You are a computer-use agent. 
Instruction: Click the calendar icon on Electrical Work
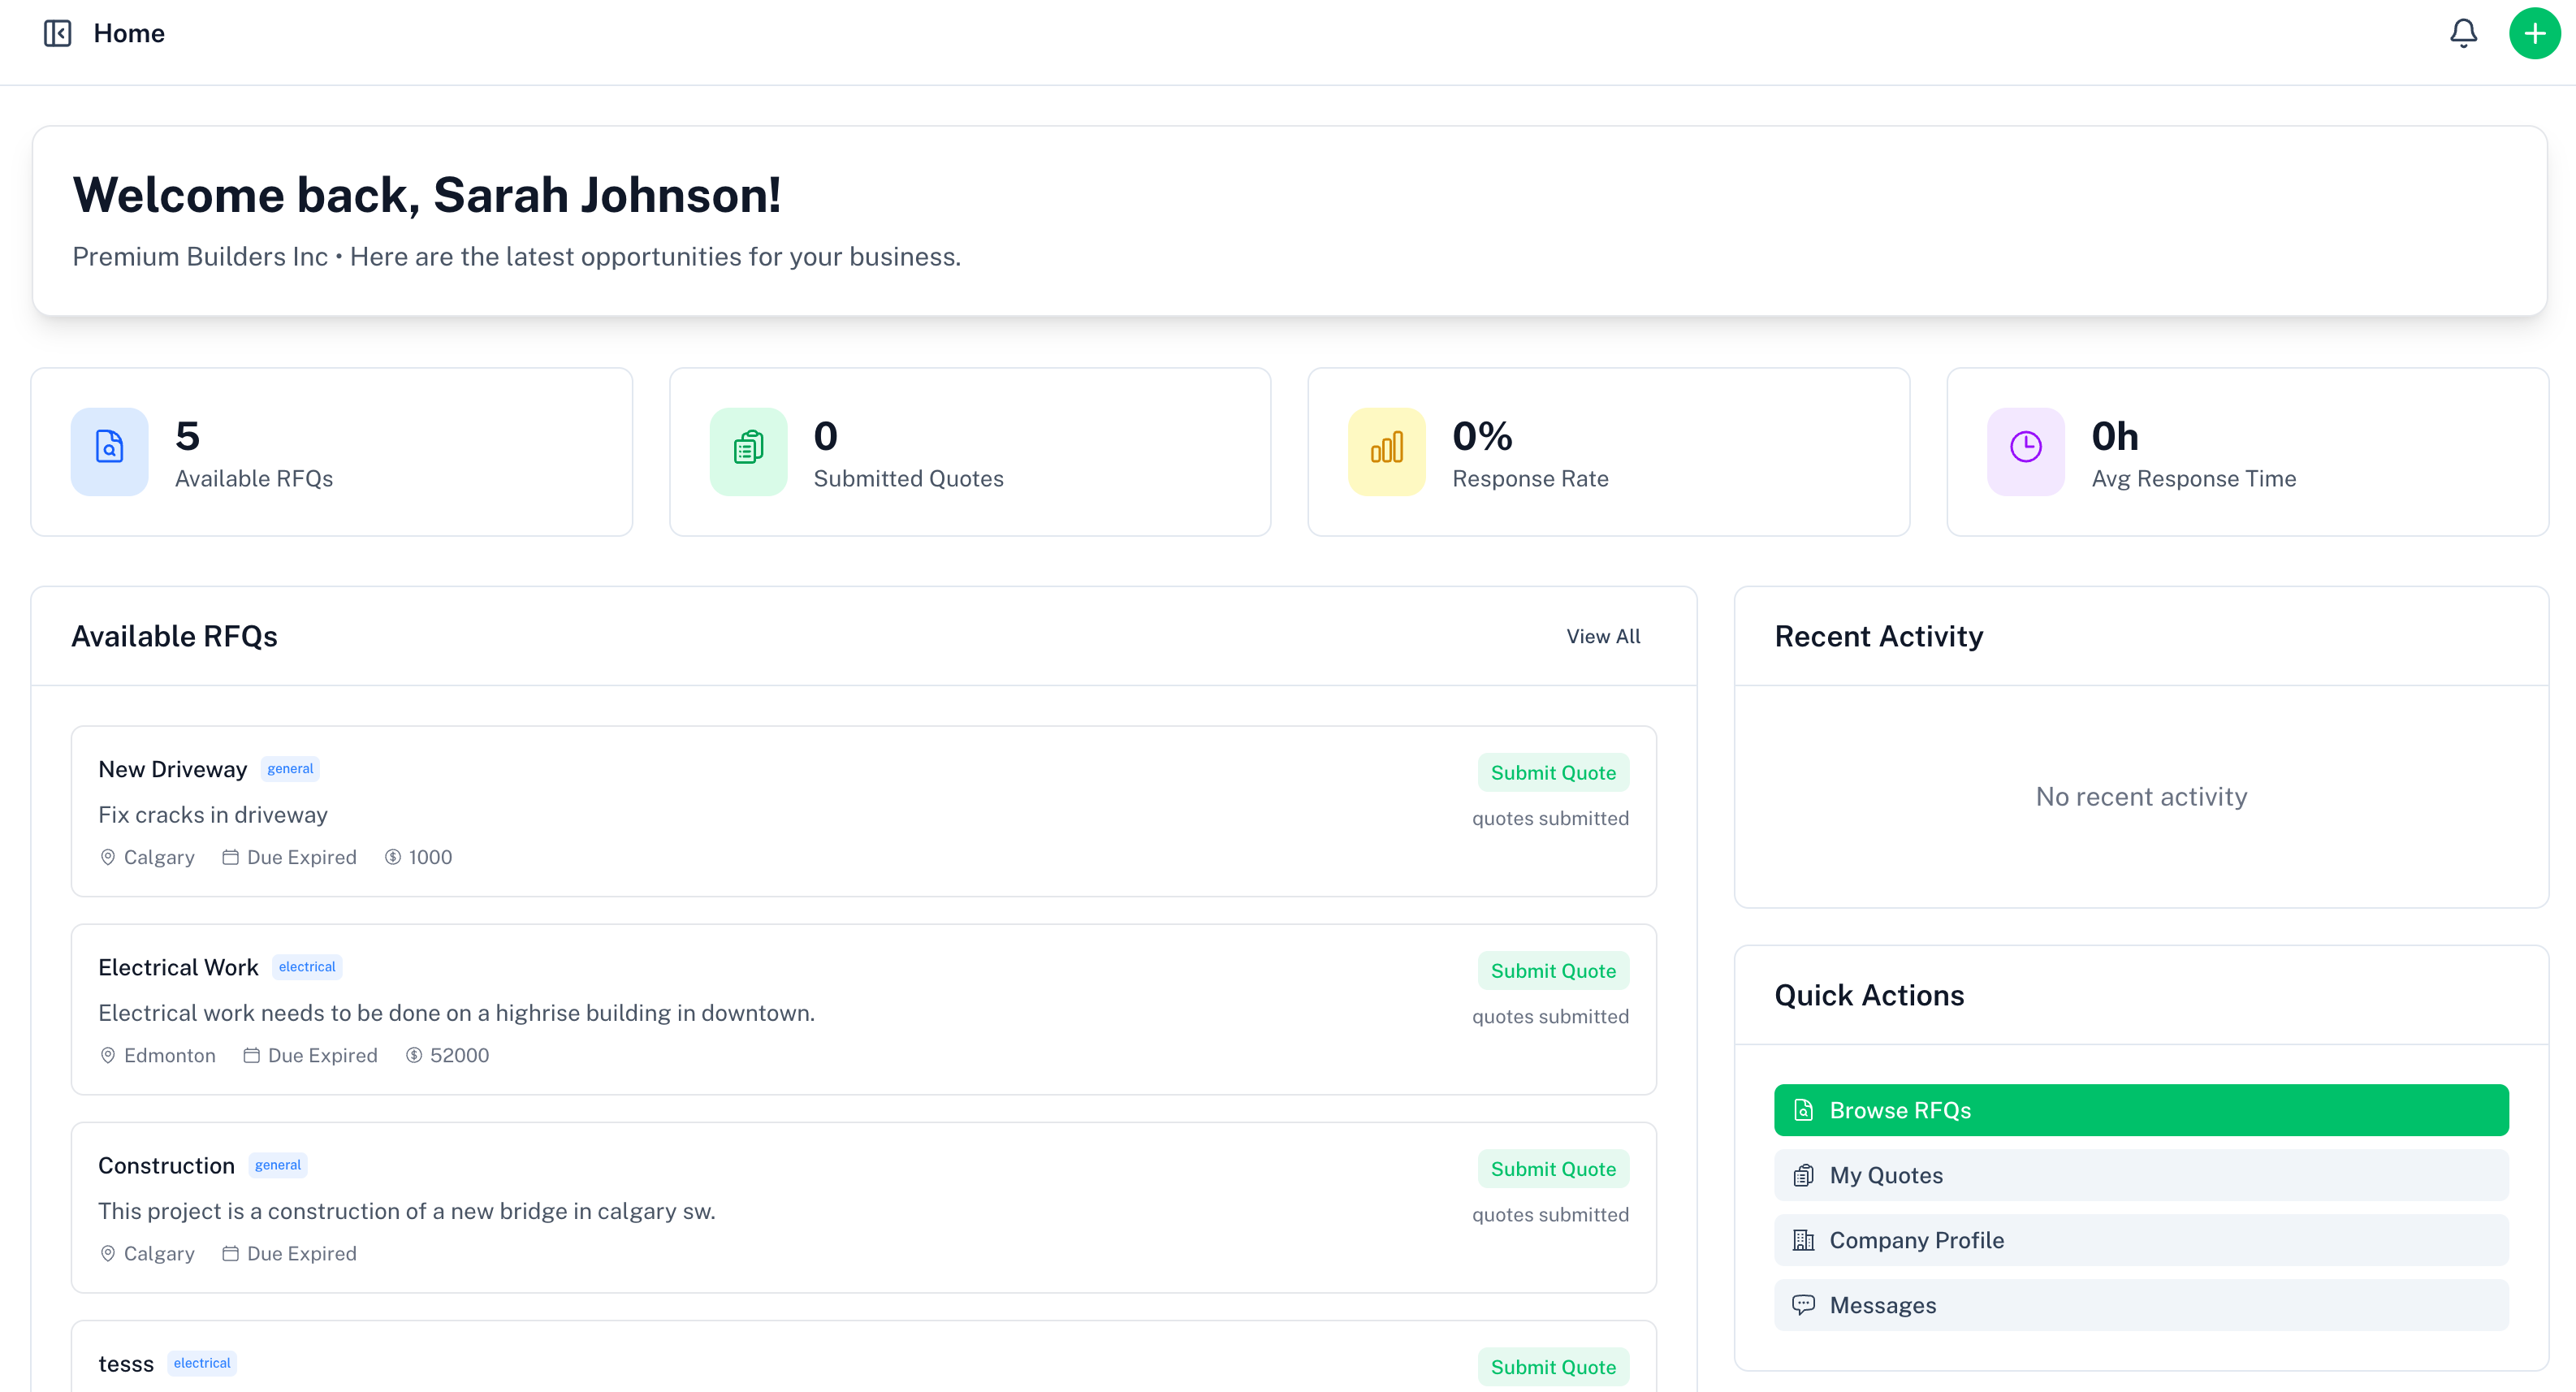pyautogui.click(x=251, y=1055)
